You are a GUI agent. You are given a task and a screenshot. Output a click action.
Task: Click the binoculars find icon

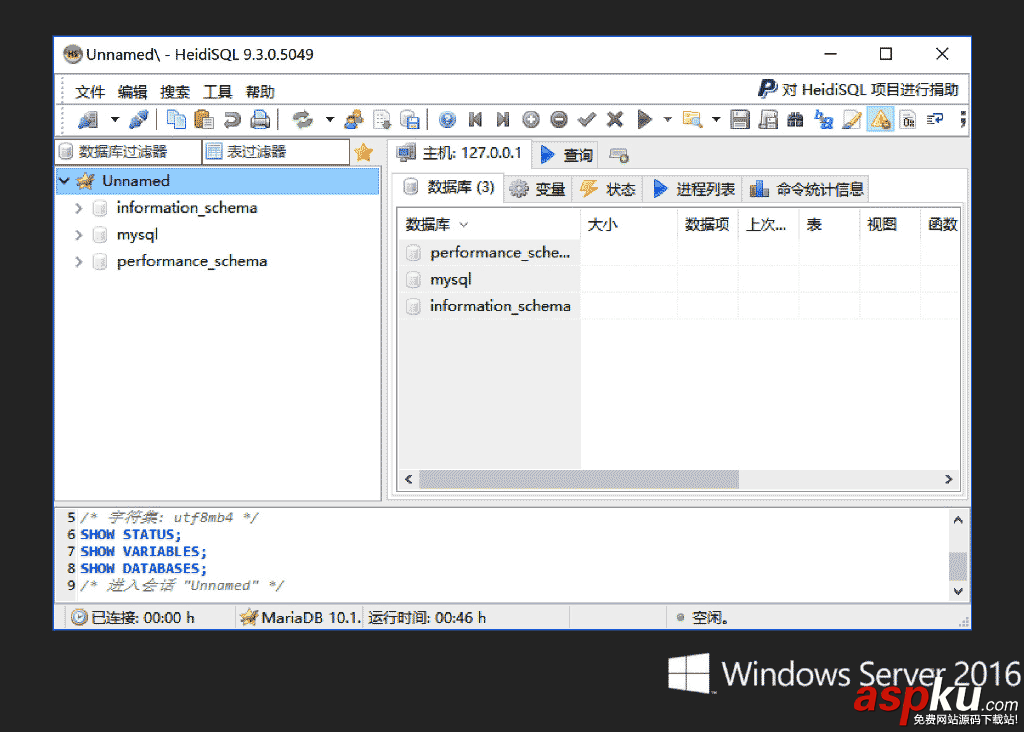[795, 119]
